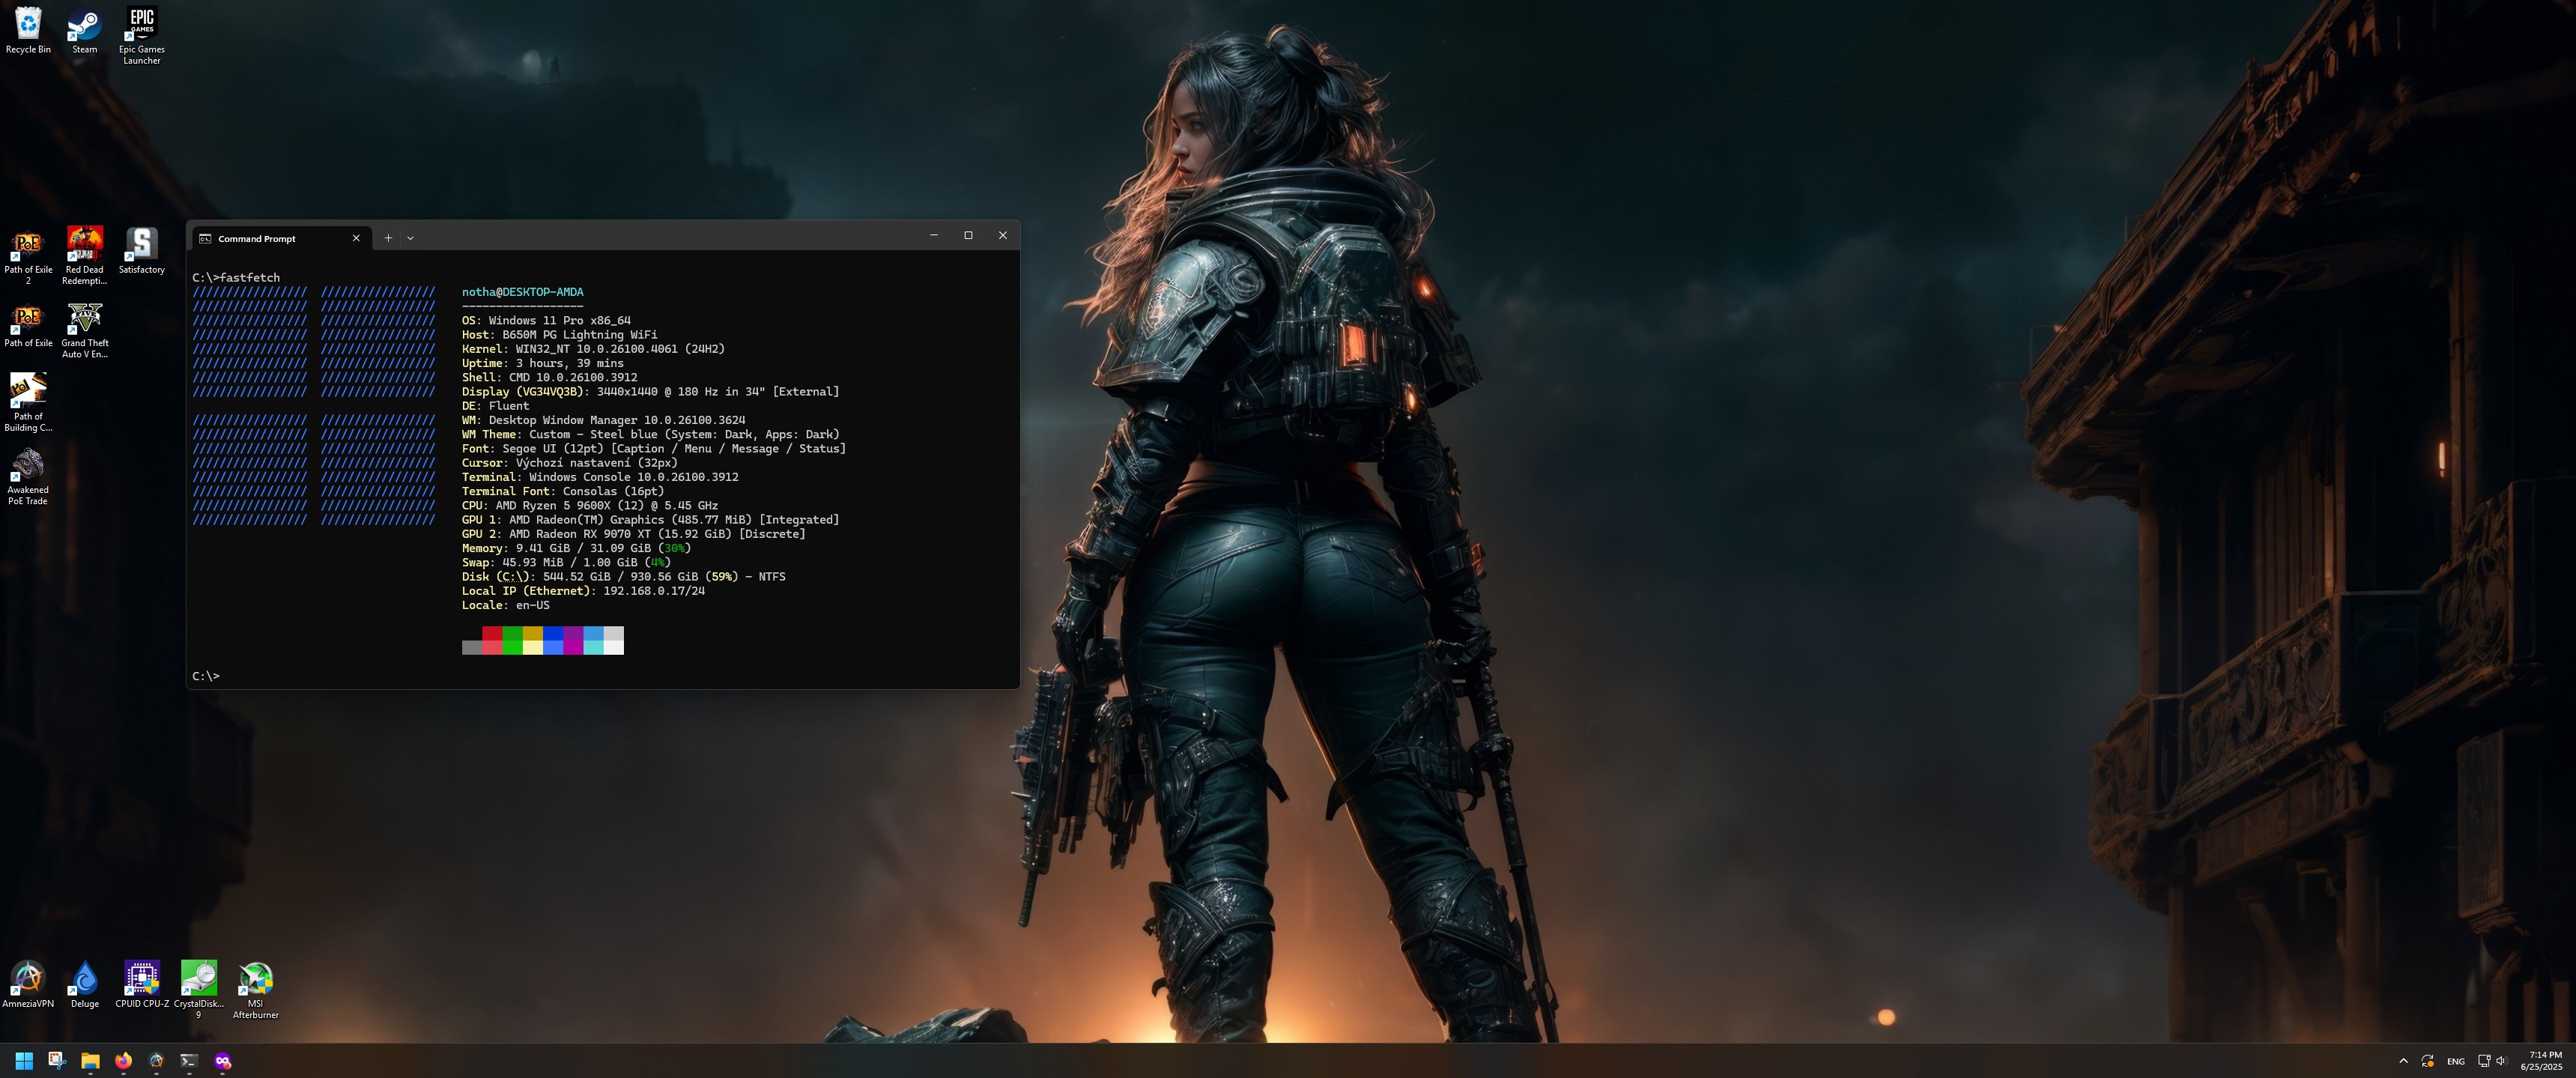The width and height of the screenshot is (2576, 1078).
Task: Close the Command Prompt tab
Action: pos(356,238)
